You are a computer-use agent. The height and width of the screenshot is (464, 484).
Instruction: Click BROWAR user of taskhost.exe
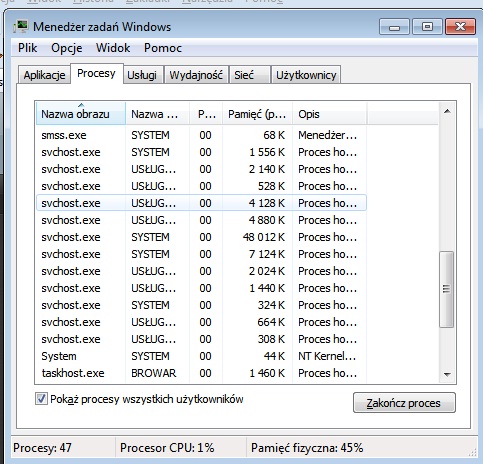pyautogui.click(x=153, y=373)
